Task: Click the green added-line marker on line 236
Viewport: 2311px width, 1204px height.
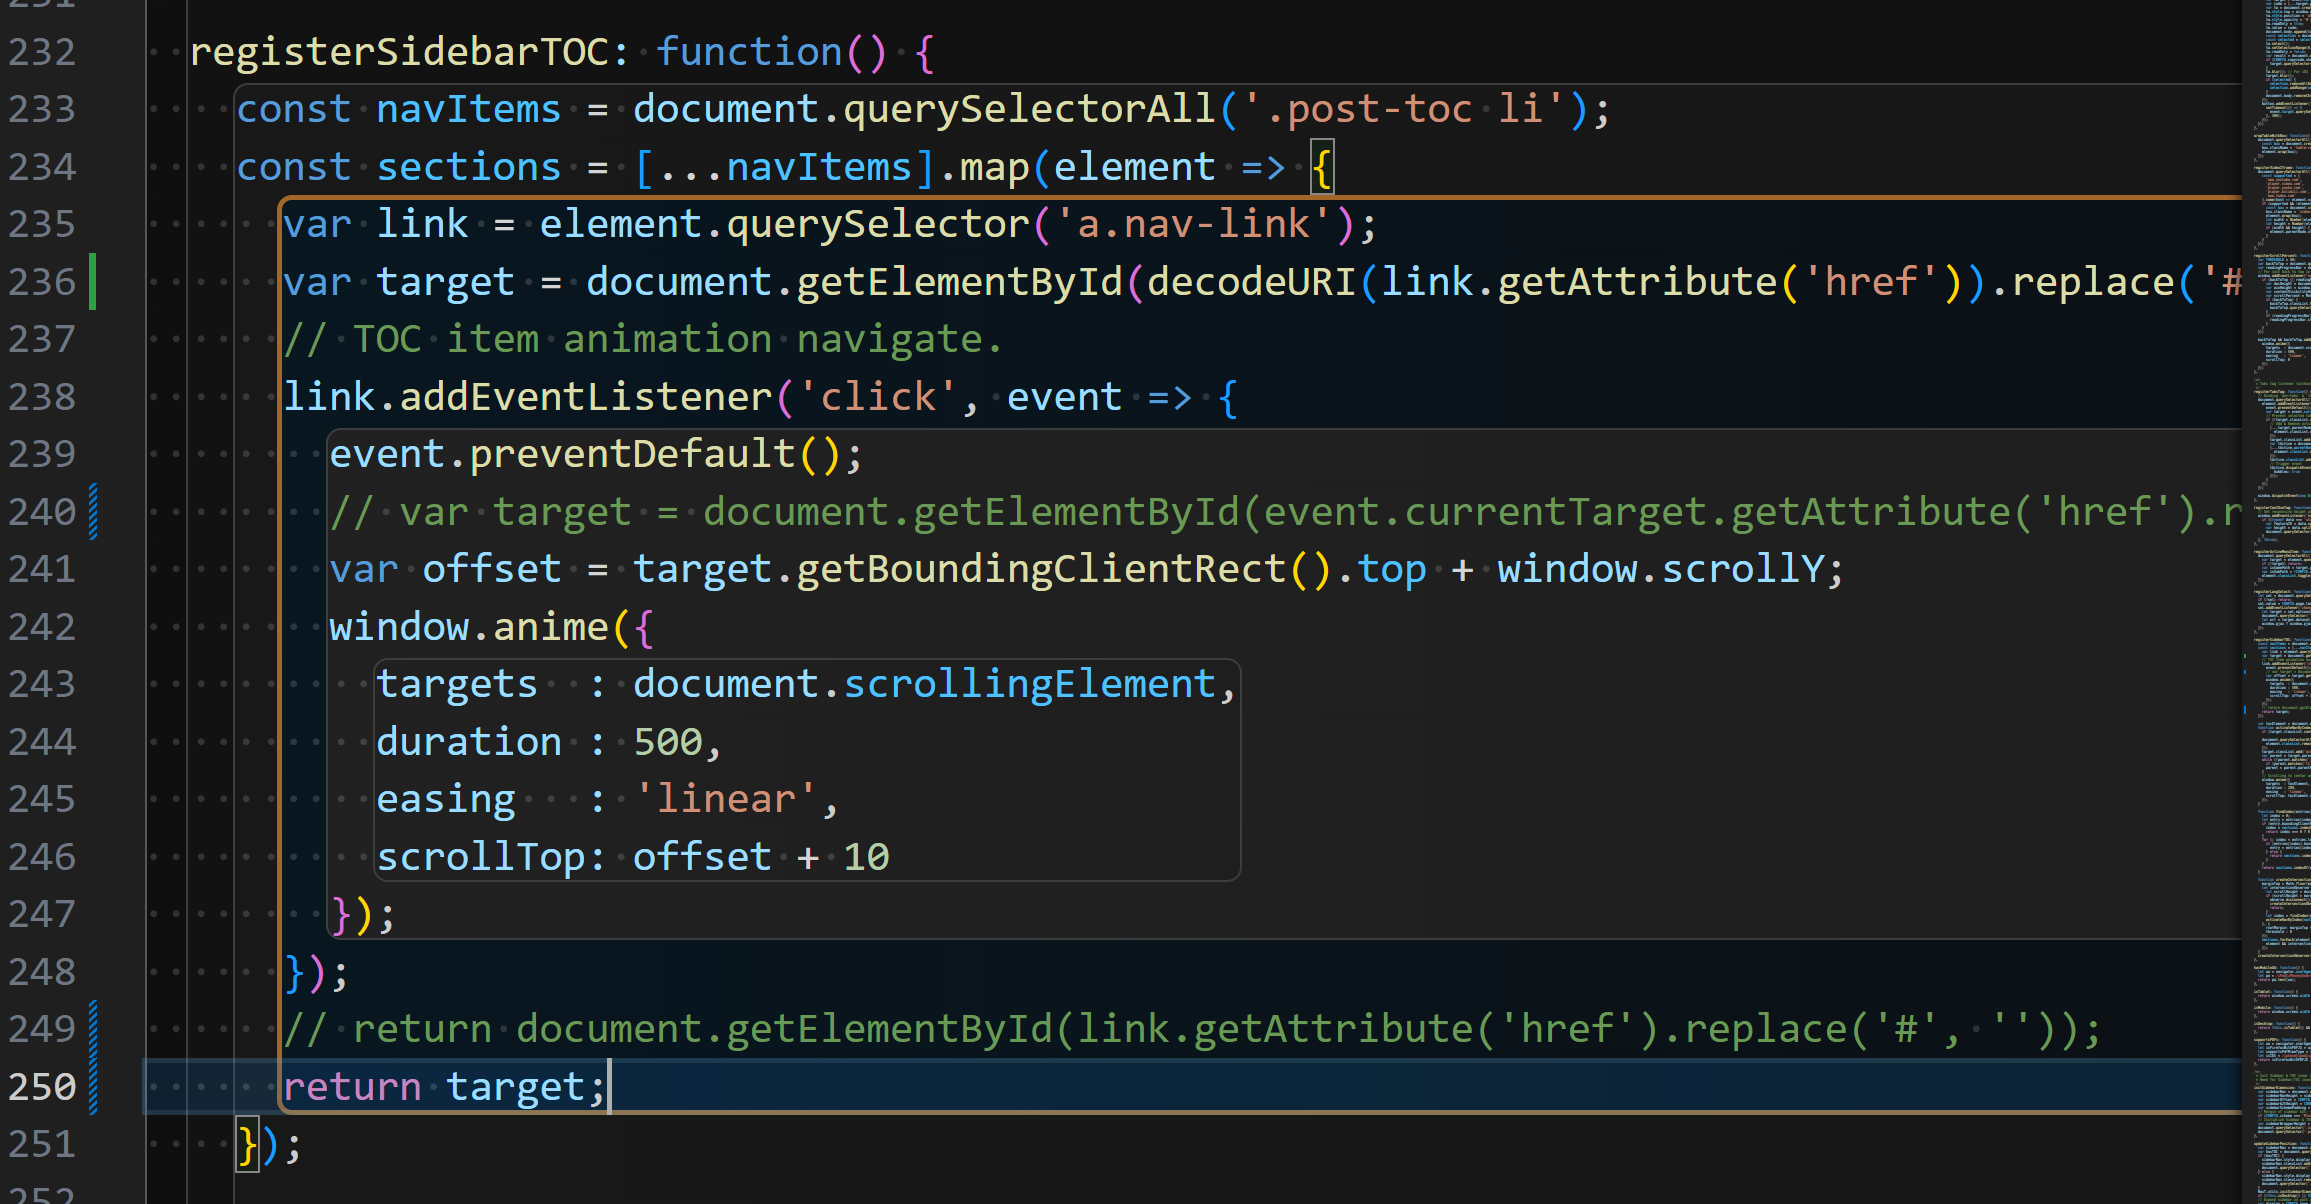Action: point(93,282)
